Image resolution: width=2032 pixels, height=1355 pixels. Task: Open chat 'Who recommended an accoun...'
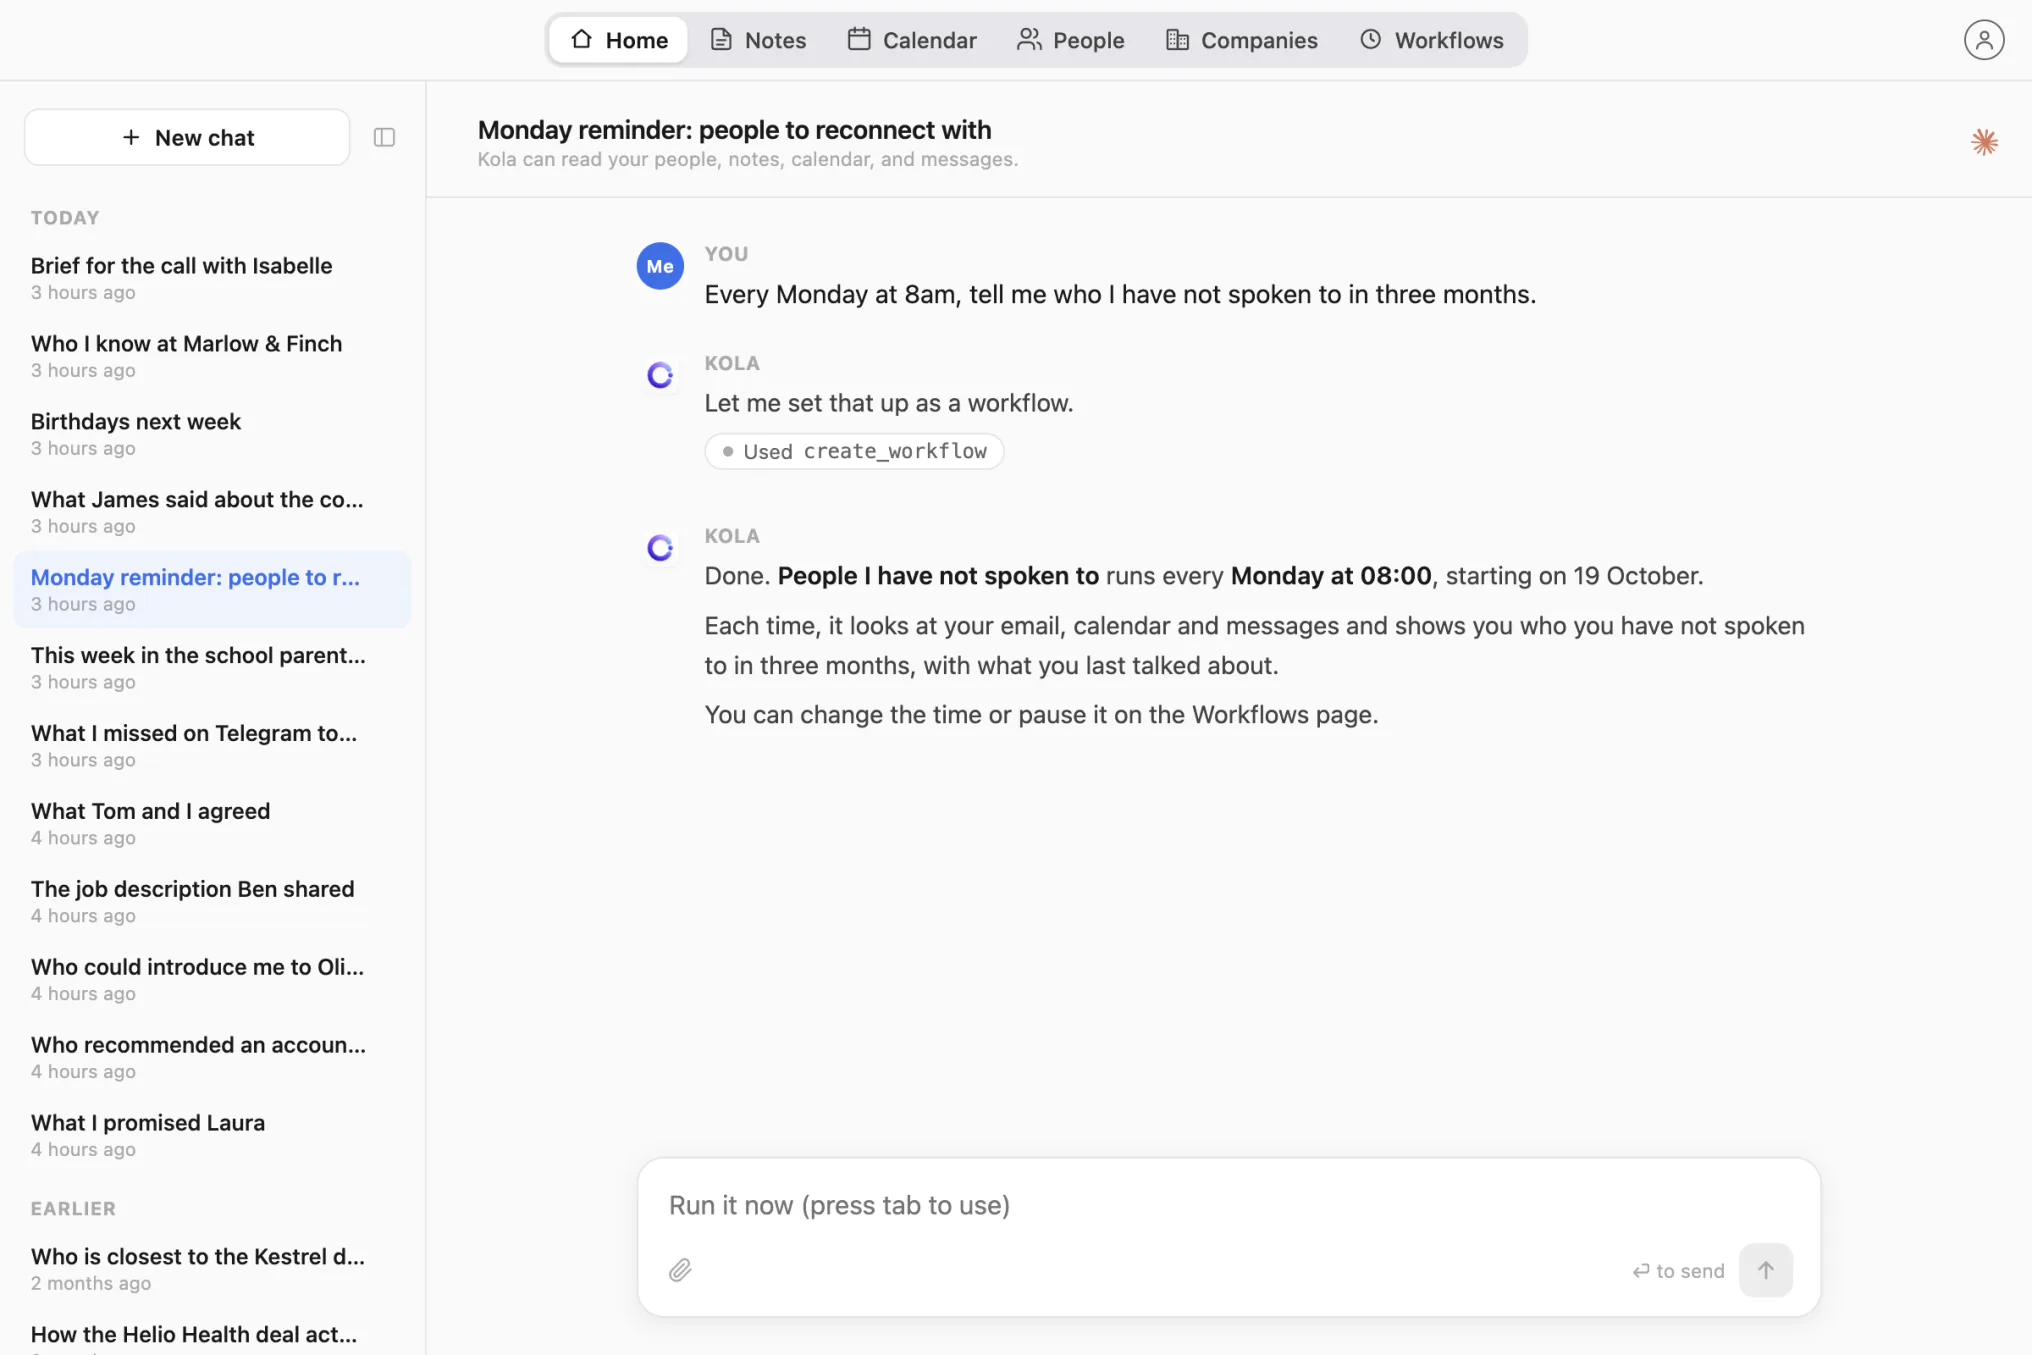click(x=212, y=1058)
